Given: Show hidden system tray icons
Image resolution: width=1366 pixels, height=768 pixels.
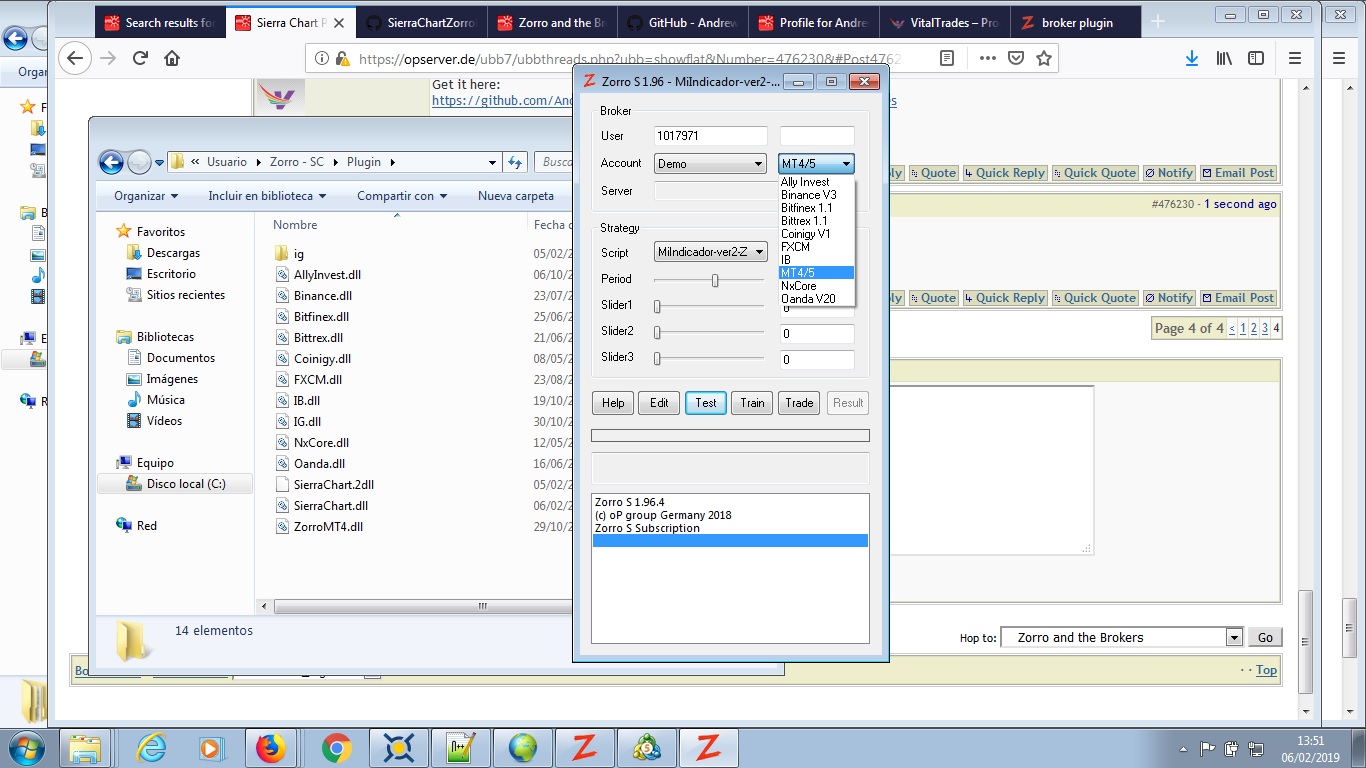Looking at the screenshot, I should click(x=1185, y=748).
